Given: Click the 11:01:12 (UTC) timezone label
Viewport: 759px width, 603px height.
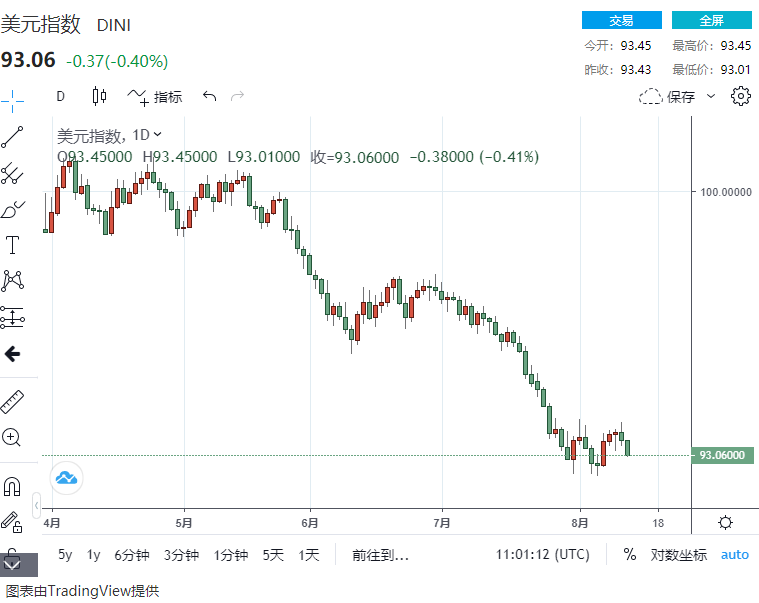Looking at the screenshot, I should [x=543, y=555].
